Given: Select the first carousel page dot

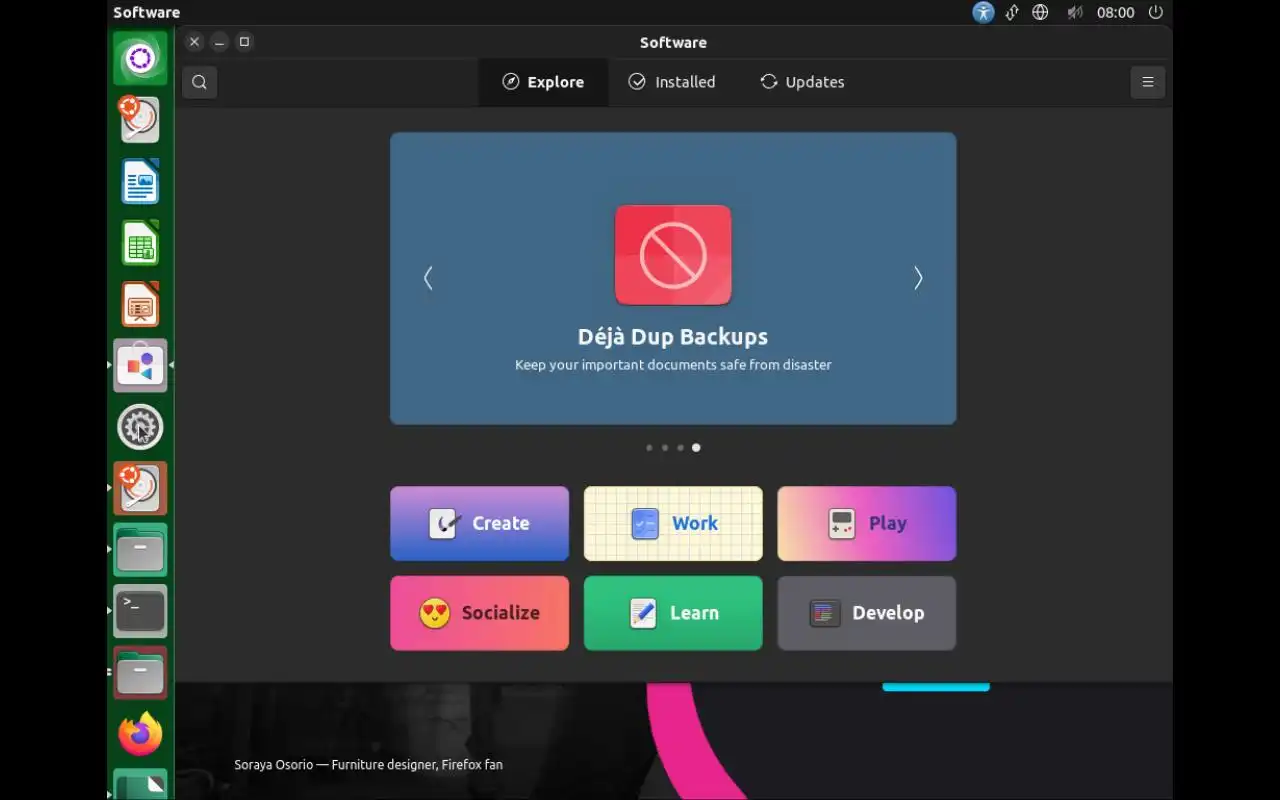Looking at the screenshot, I should (649, 448).
